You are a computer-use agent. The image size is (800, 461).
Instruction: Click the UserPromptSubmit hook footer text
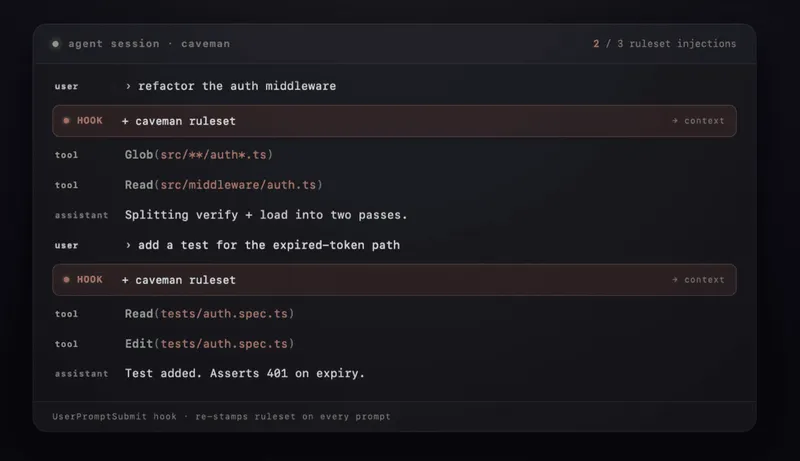click(221, 416)
